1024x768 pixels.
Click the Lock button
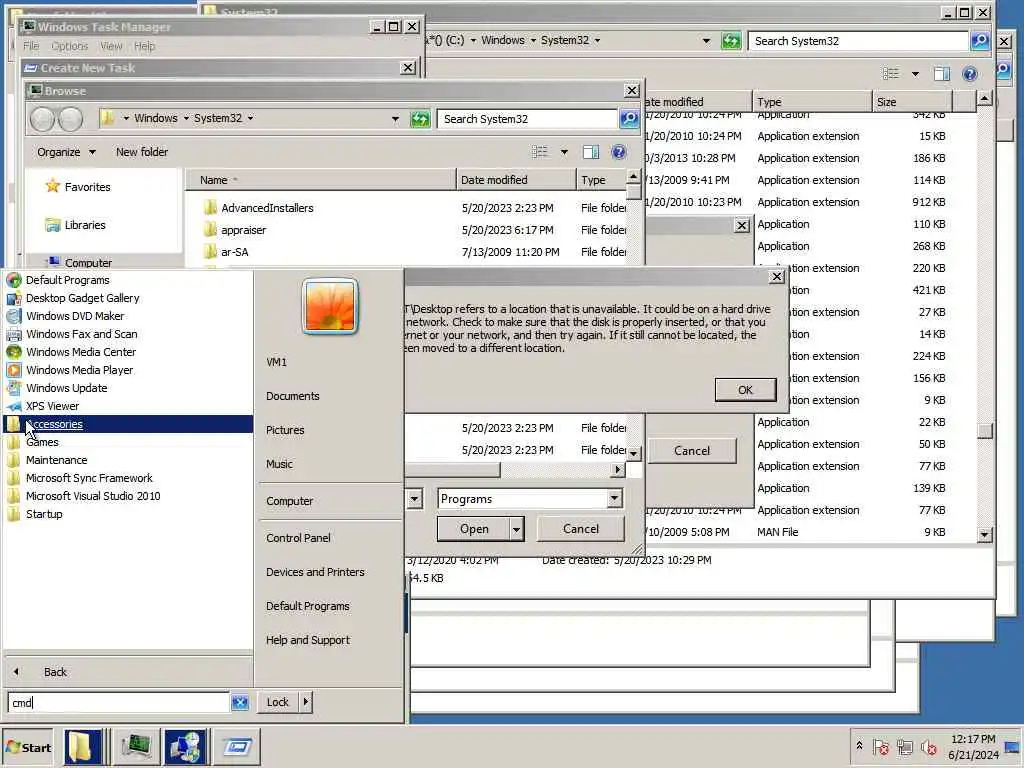tap(278, 702)
